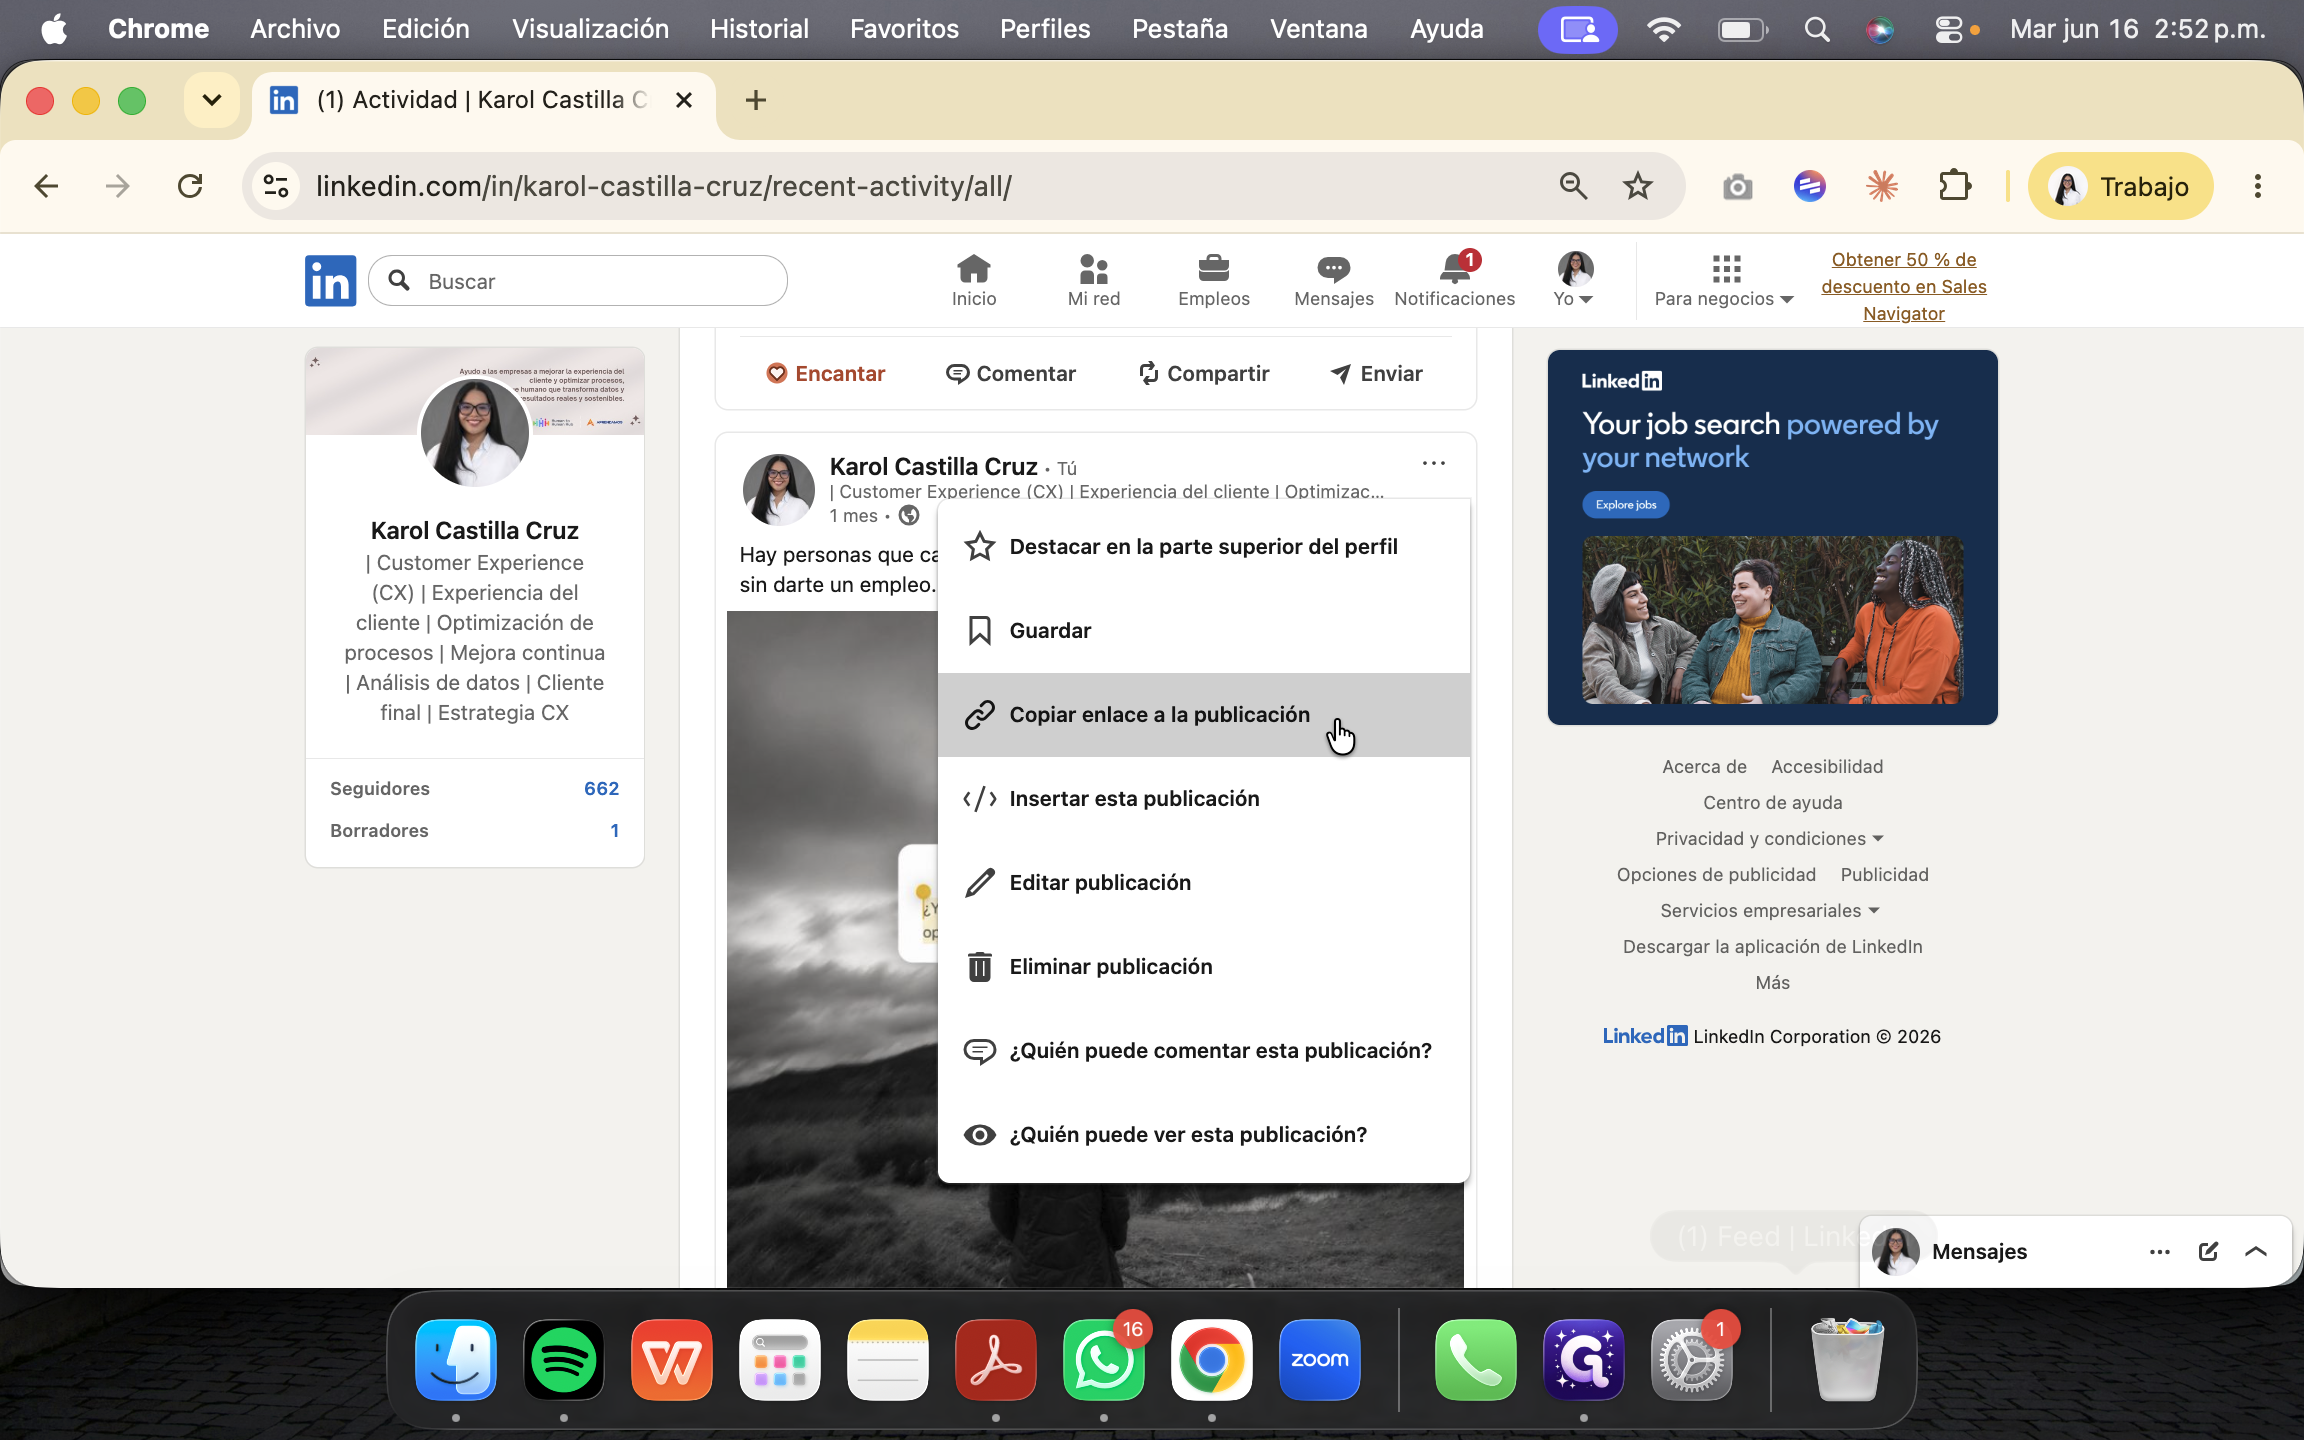Image resolution: width=2304 pixels, height=1440 pixels.
Task: Click the Explore jobs button
Action: (1625, 504)
